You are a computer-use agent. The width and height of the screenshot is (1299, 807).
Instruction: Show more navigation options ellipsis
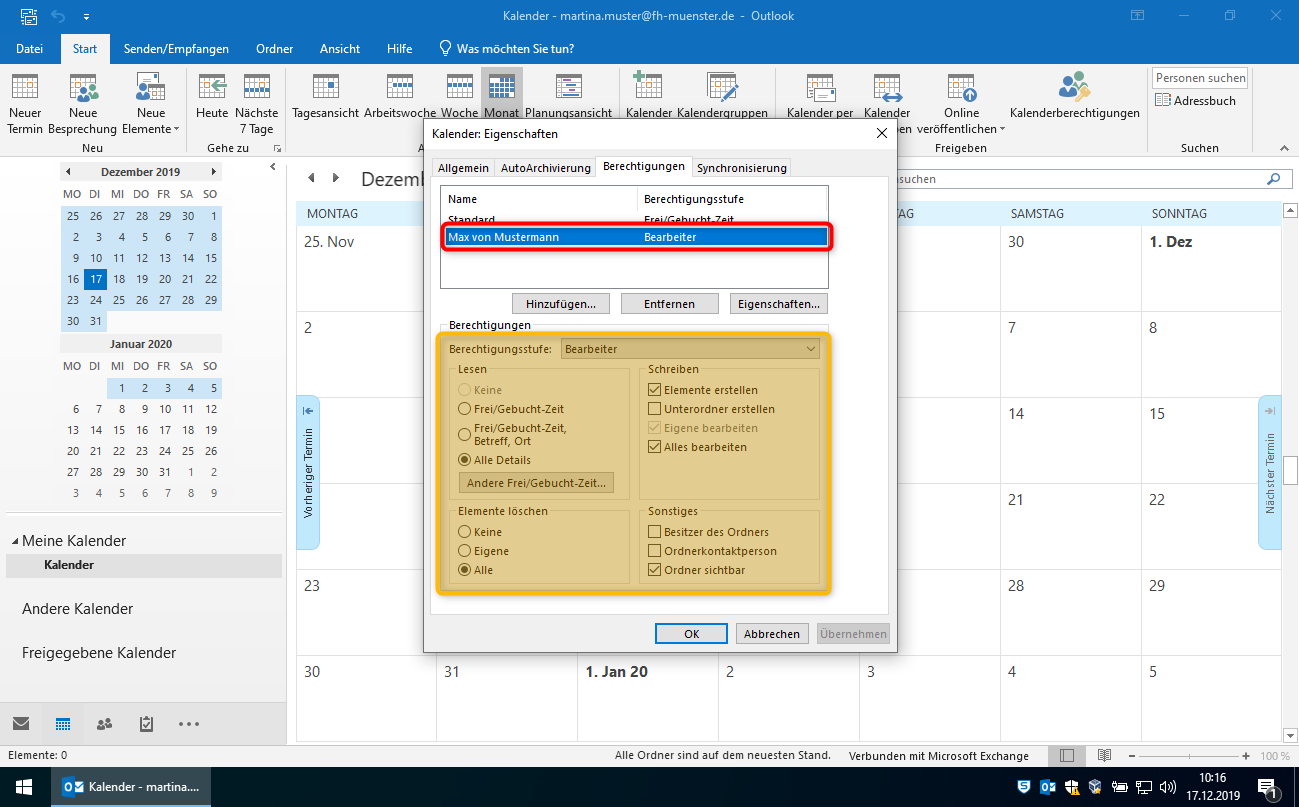click(x=189, y=724)
